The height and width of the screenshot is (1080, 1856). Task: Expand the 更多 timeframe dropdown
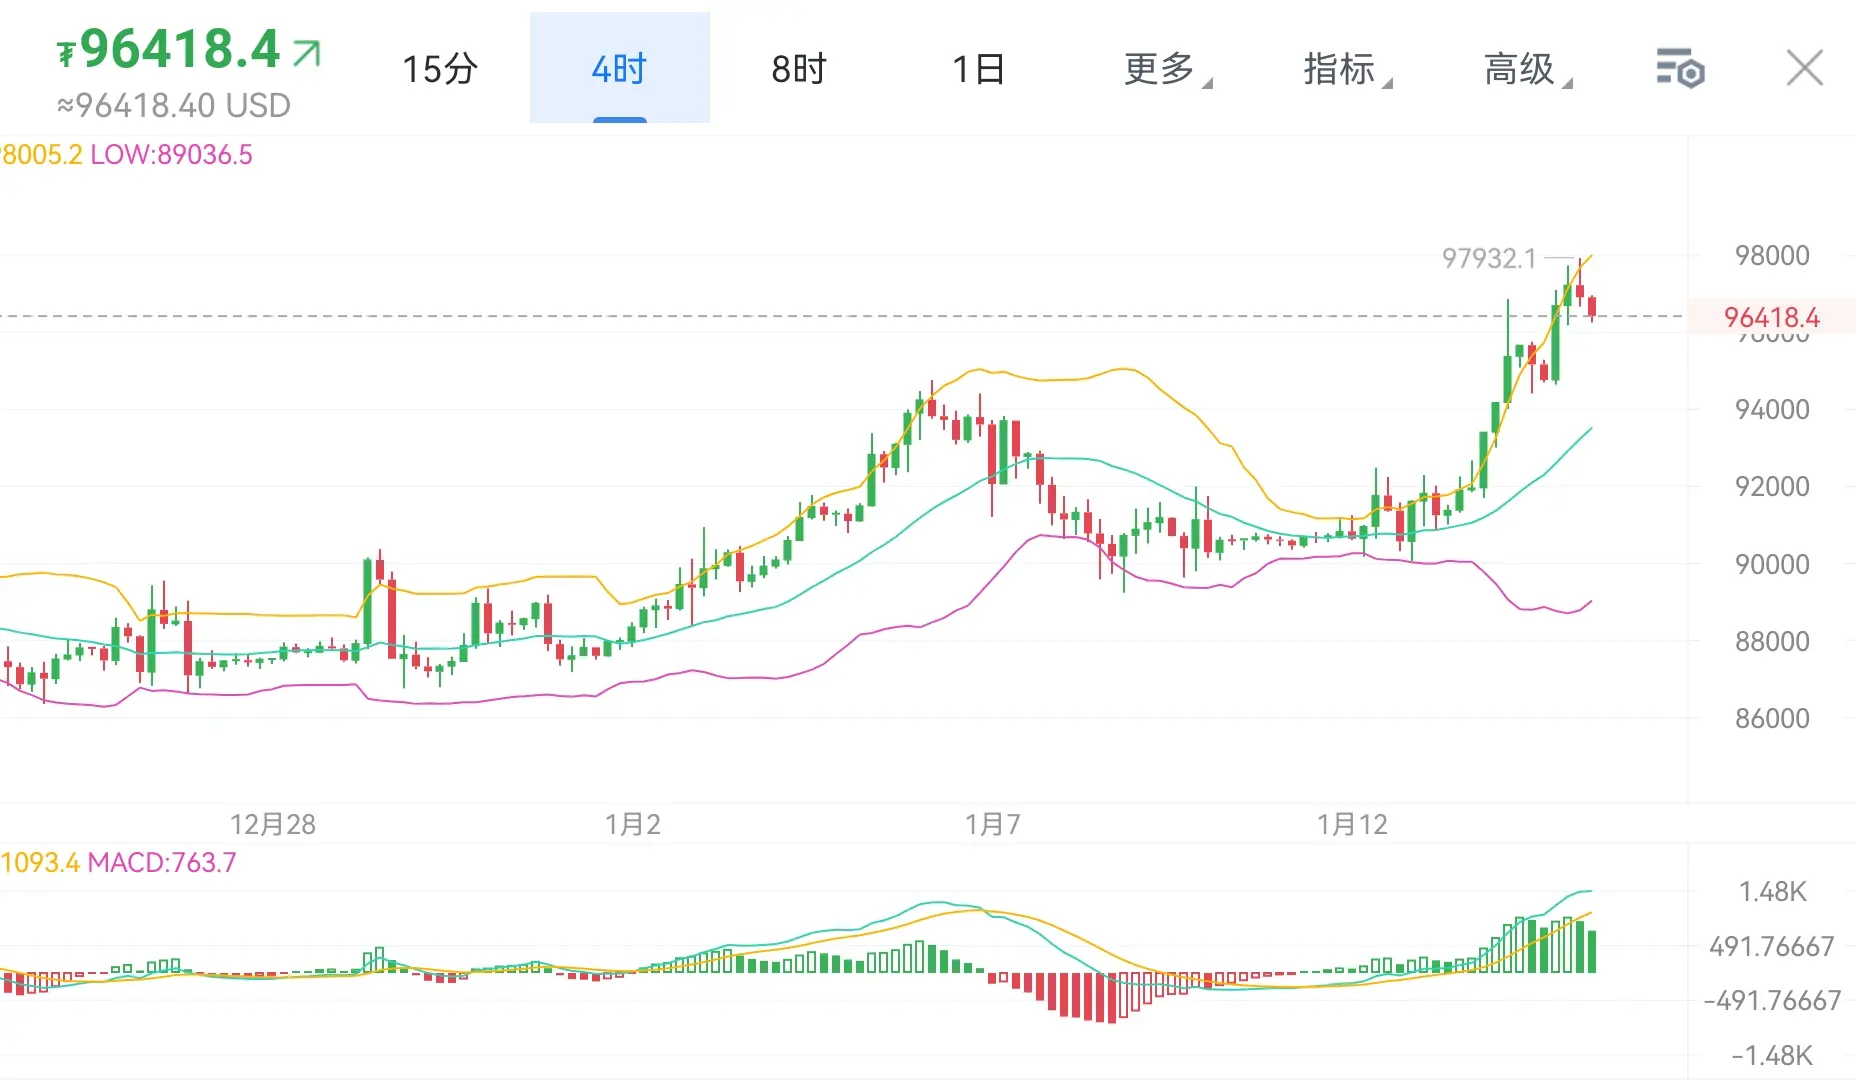pos(1167,69)
